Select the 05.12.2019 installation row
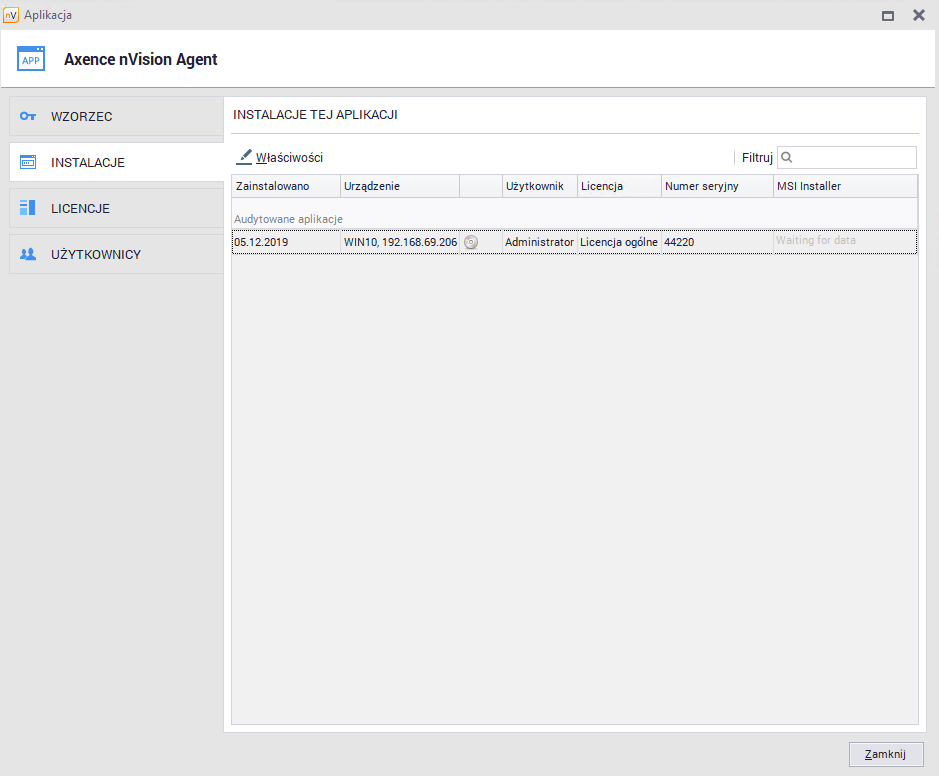939x776 pixels. click(x=285, y=242)
